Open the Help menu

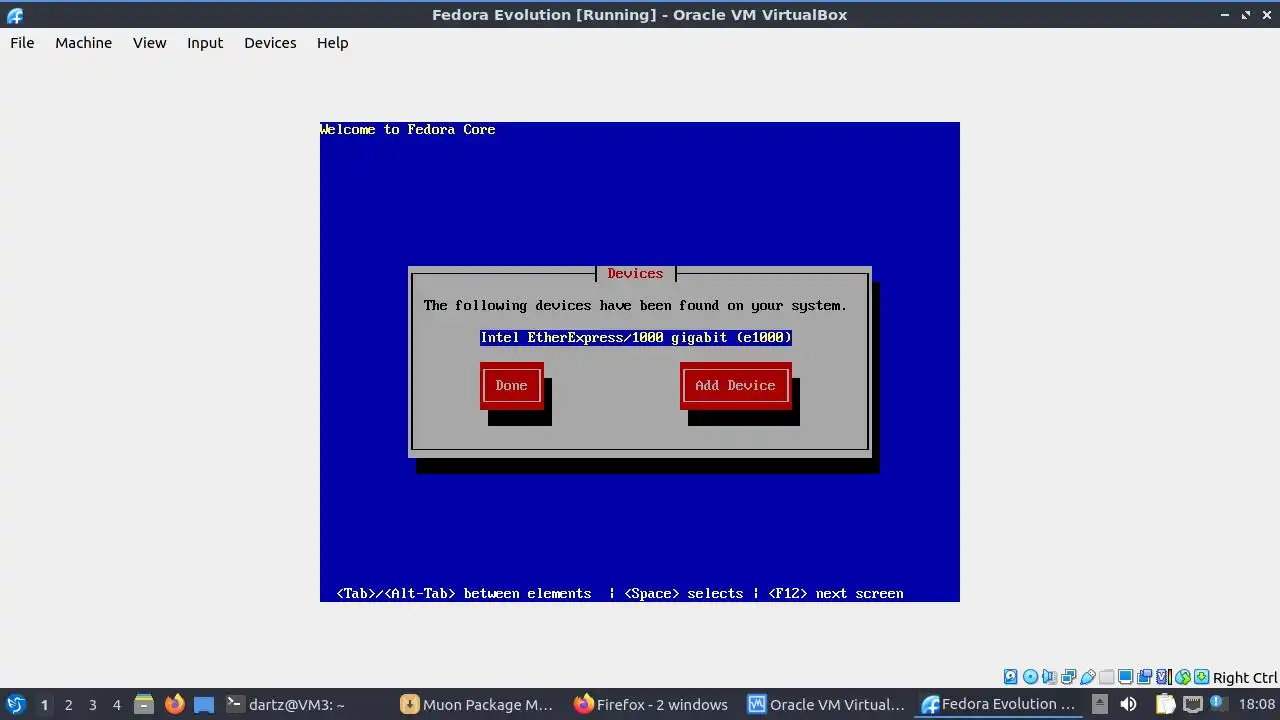[332, 42]
